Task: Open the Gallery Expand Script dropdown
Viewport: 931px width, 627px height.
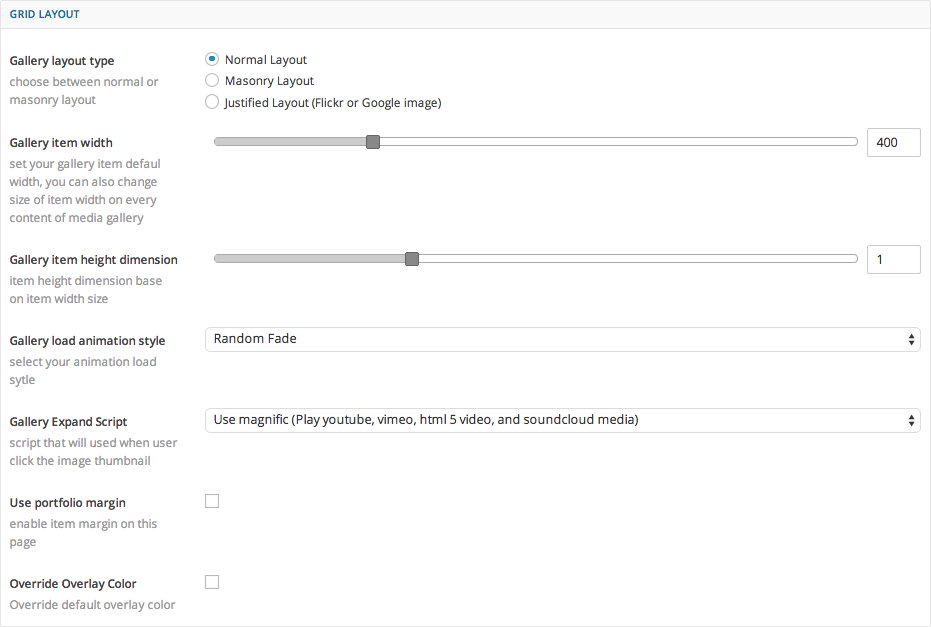Action: pyautogui.click(x=562, y=420)
